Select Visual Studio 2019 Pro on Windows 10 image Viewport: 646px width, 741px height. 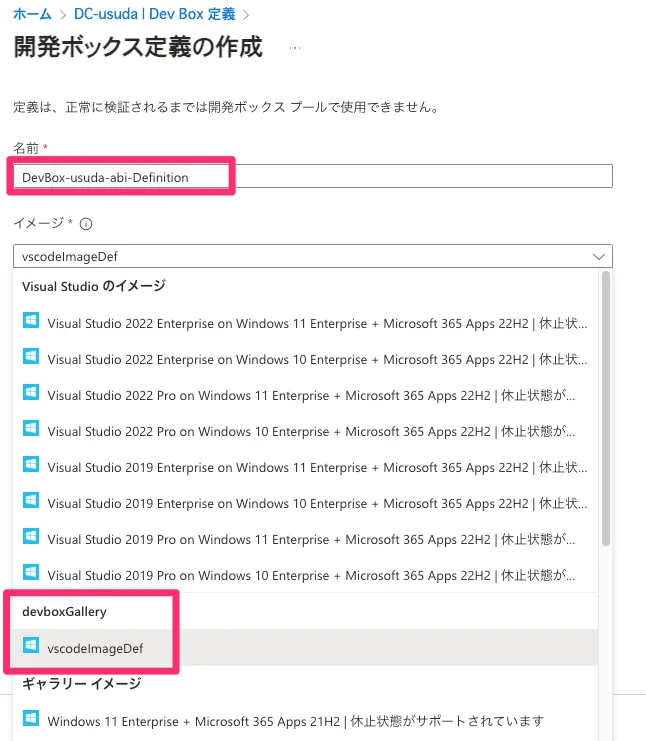305,575
